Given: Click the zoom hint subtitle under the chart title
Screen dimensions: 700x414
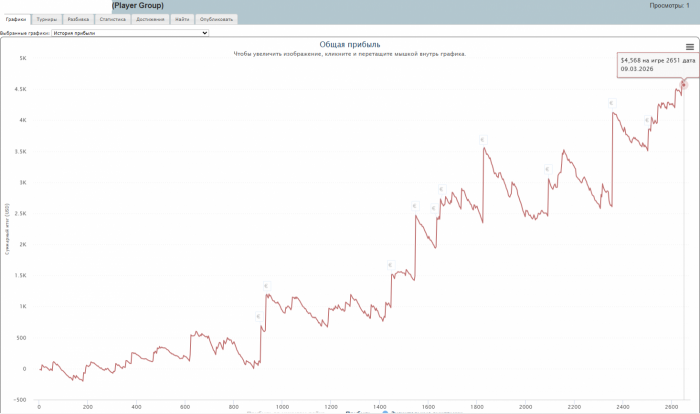Looking at the screenshot, I should click(350, 54).
